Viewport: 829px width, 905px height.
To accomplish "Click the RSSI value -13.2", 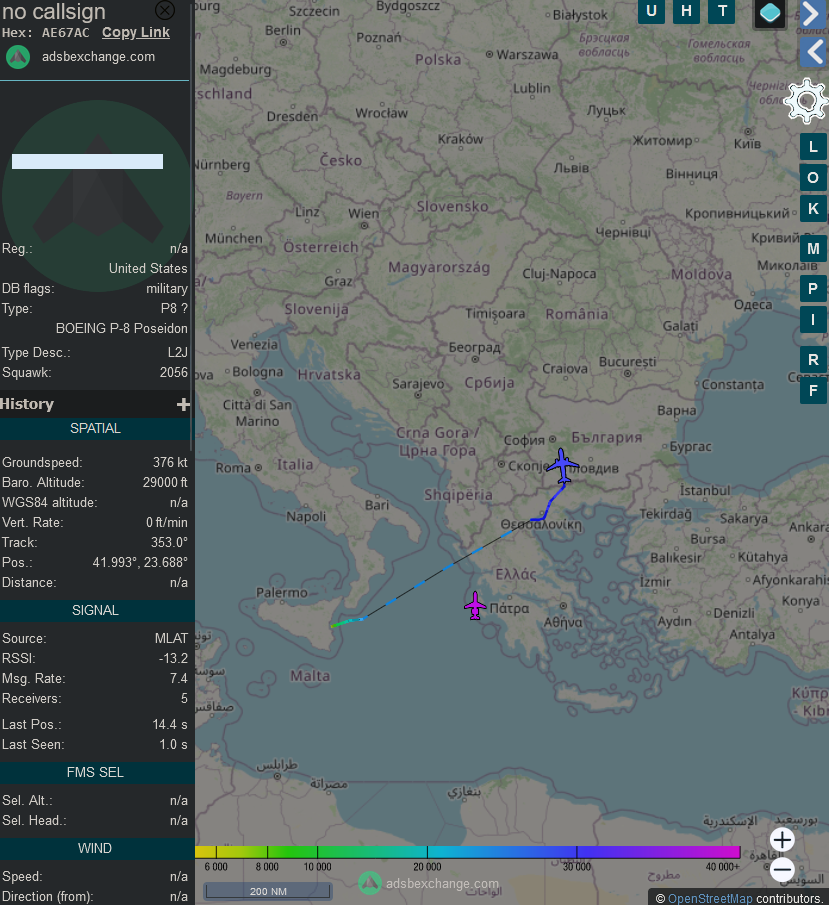I will (x=173, y=659).
